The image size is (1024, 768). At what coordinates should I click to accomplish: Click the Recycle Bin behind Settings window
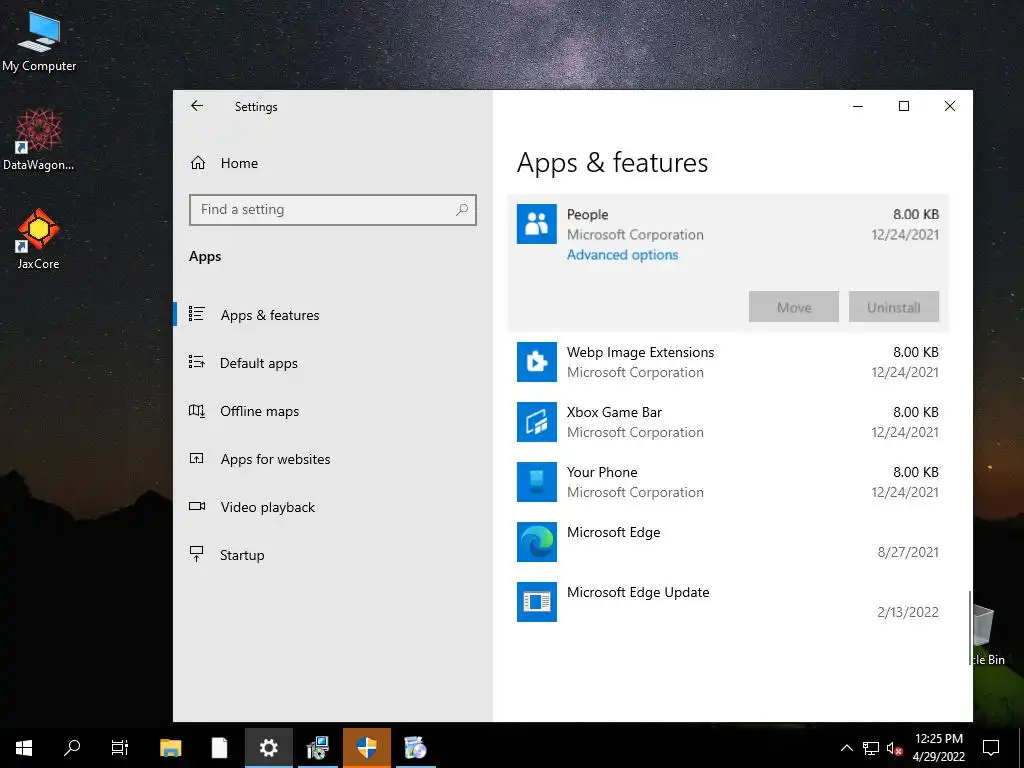987,635
